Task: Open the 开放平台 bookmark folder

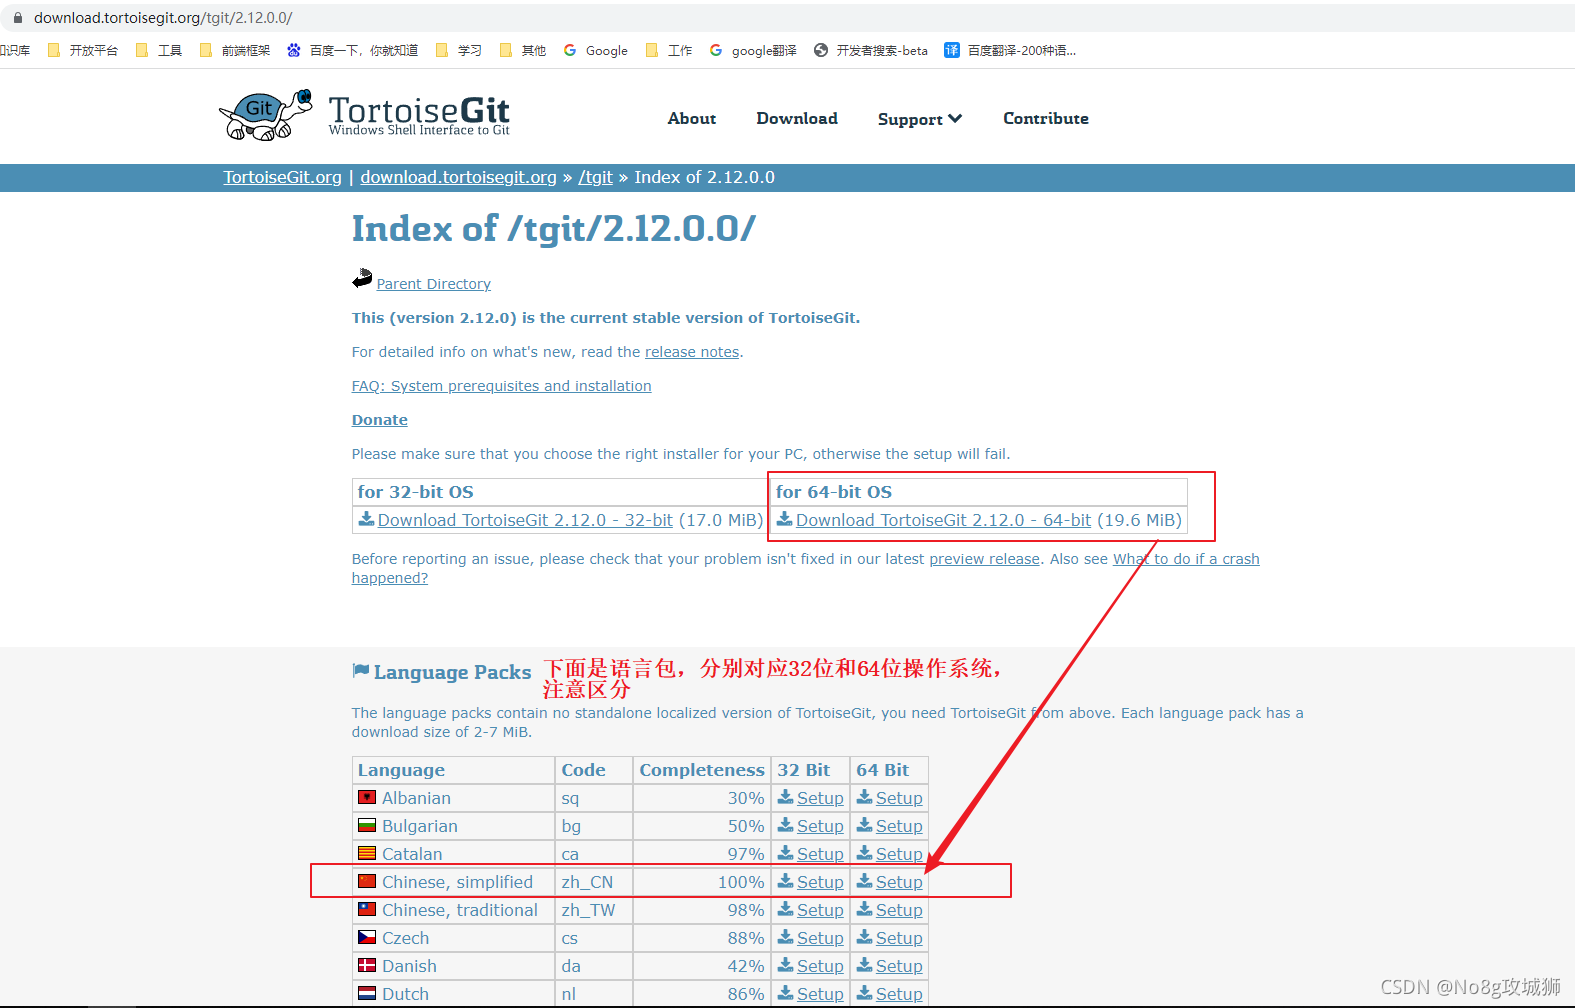Action: pyautogui.click(x=83, y=50)
